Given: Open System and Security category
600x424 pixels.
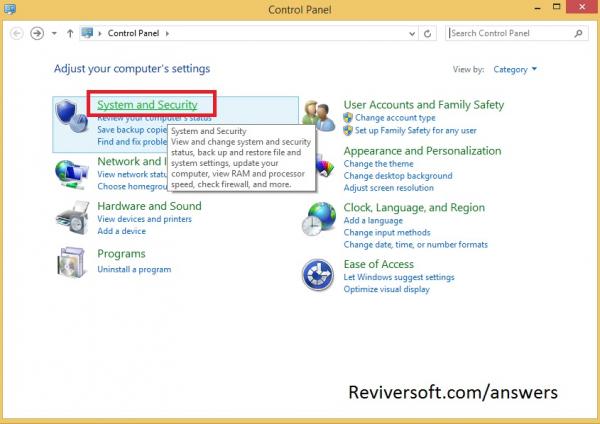Looking at the screenshot, I should click(147, 104).
